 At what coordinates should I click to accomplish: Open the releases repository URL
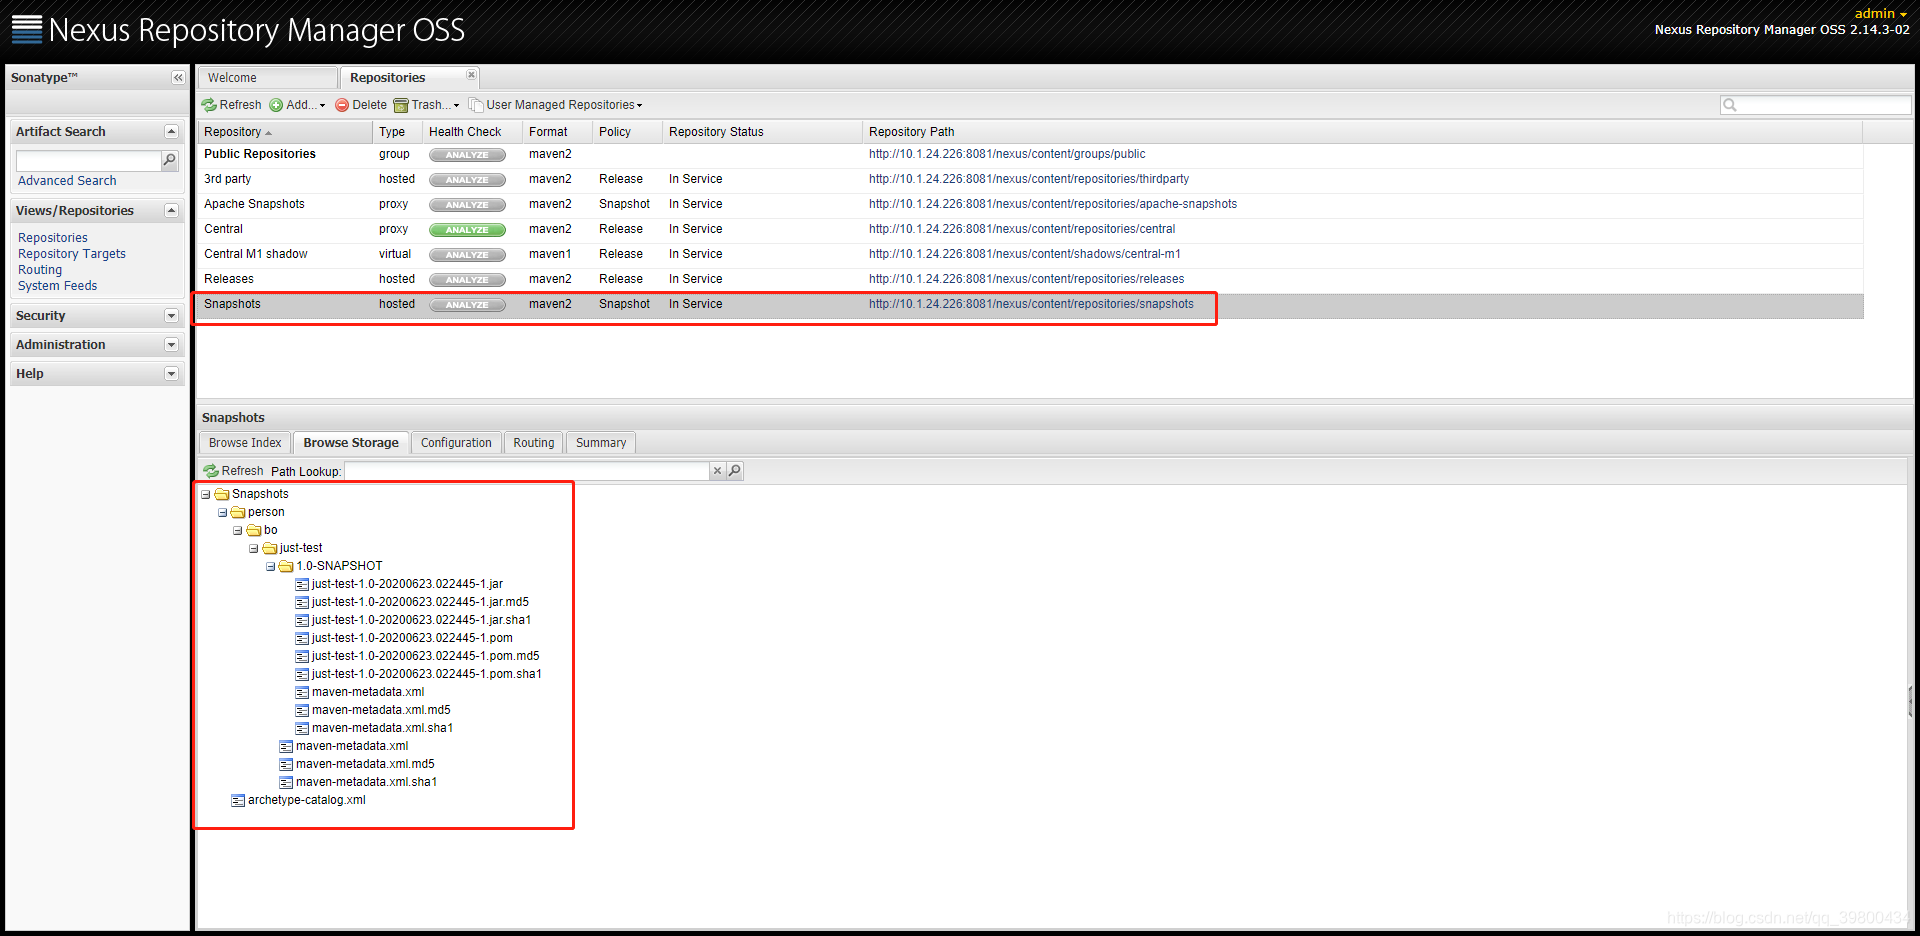click(1026, 279)
